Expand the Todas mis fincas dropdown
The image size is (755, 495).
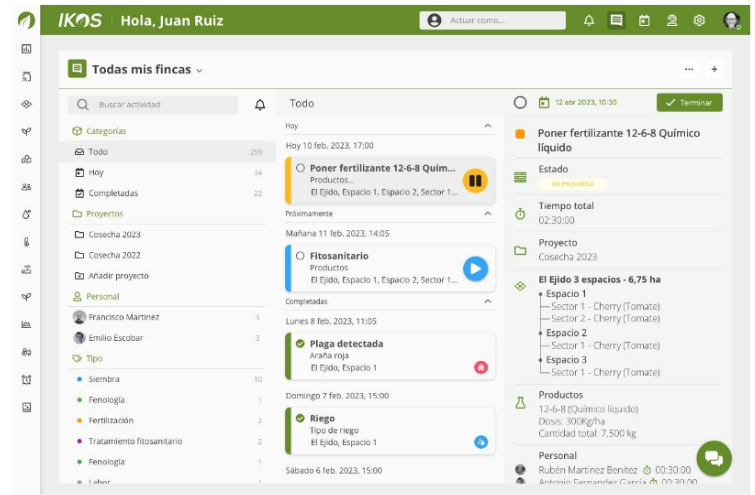[x=199, y=70]
